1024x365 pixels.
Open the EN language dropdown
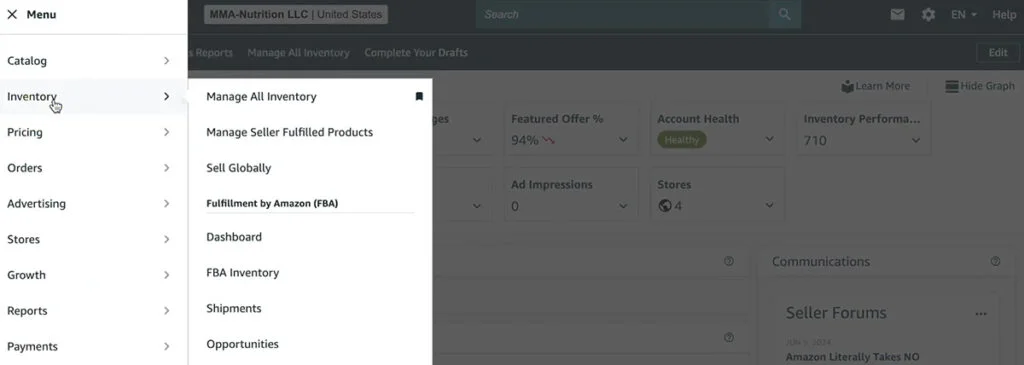tap(964, 14)
